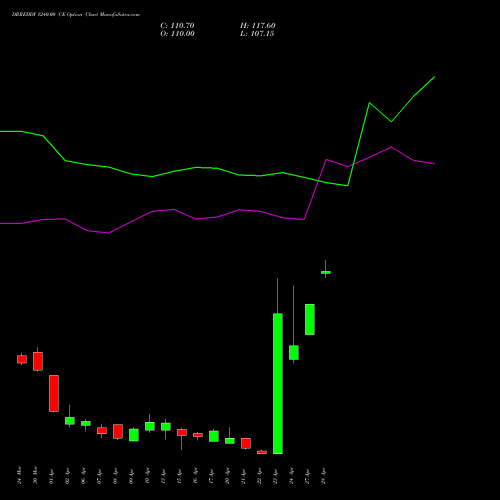
Task: Click the purple indicator line's right endpoint
Action: pos(434,164)
